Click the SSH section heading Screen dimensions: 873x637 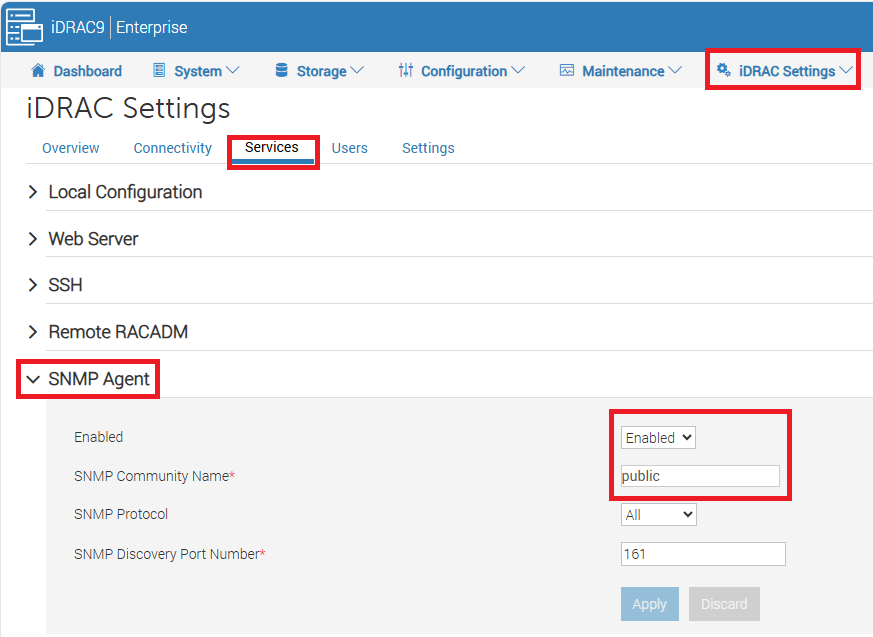tap(65, 285)
